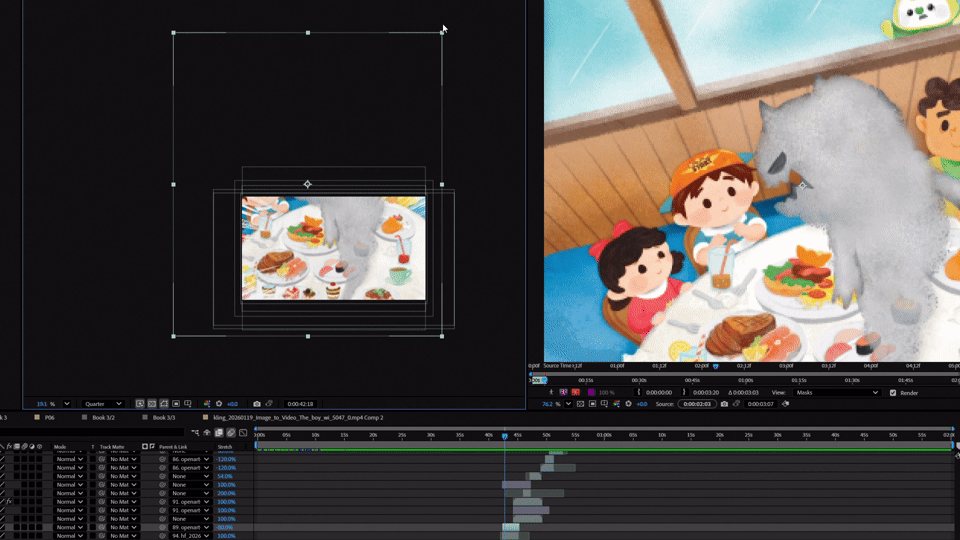
Task: Switch to the Book 3/3 timeline tab
Action: pyautogui.click(x=163, y=418)
